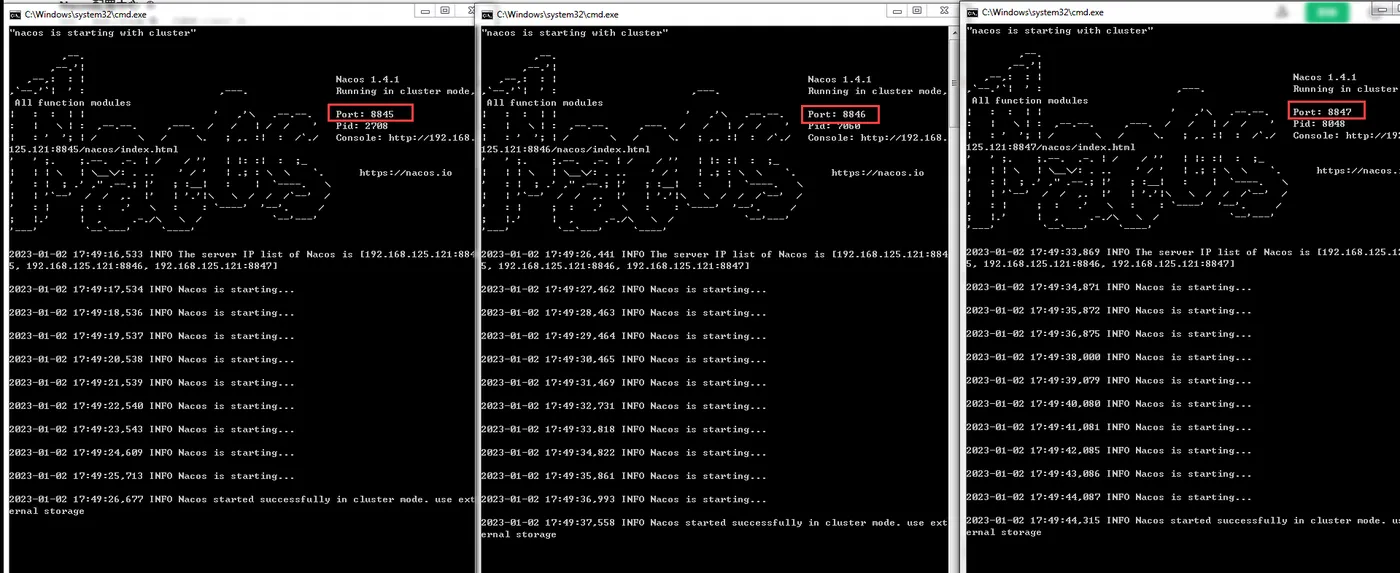1400x573 pixels.
Task: Click the log line at 17:49:38,000
Action: point(1108,357)
